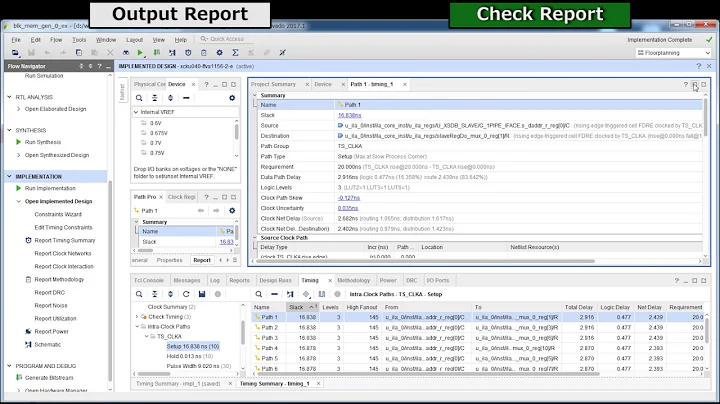Viewport: 720px width, 404px height.
Task: Click the Slack column header to sort
Action: pyautogui.click(x=302, y=307)
